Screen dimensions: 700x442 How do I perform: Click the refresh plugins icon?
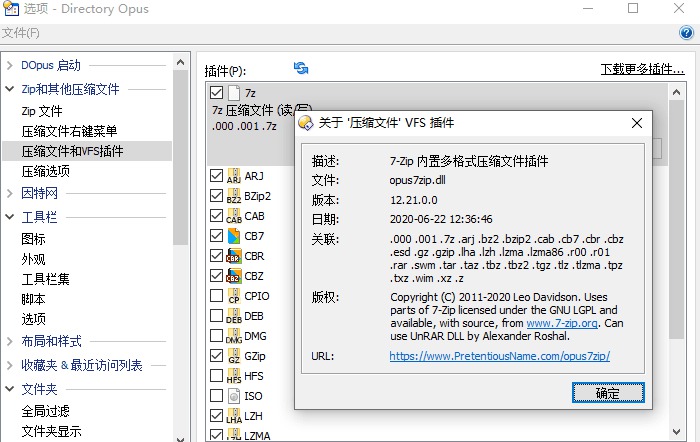301,68
